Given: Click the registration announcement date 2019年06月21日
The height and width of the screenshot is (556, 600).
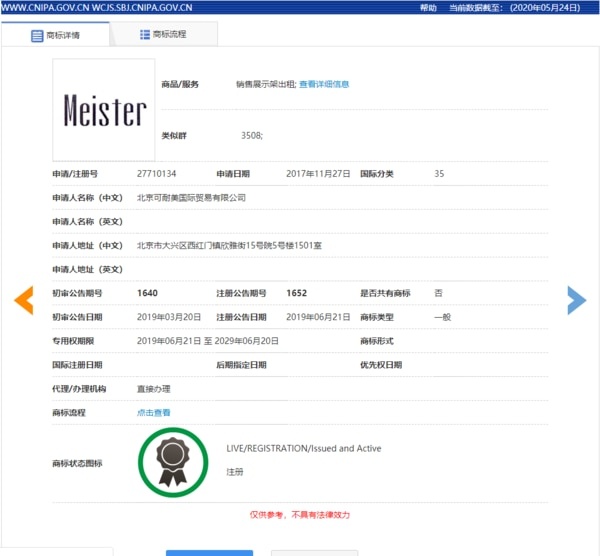Looking at the screenshot, I should click(318, 317).
